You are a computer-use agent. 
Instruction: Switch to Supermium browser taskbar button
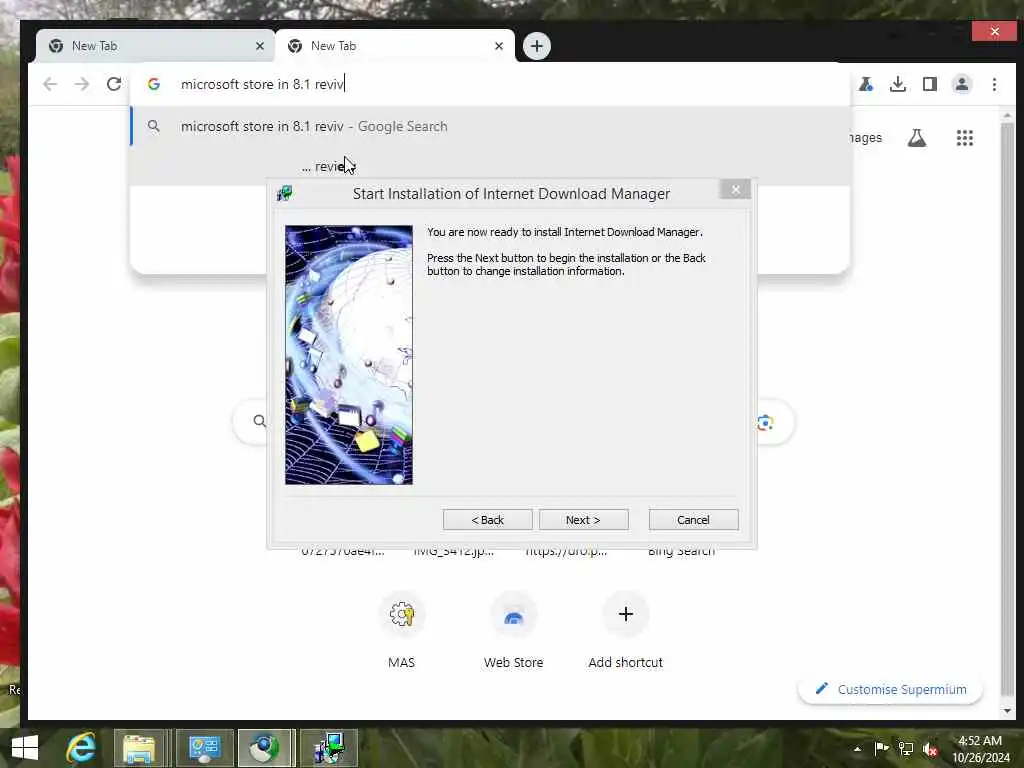[265, 748]
